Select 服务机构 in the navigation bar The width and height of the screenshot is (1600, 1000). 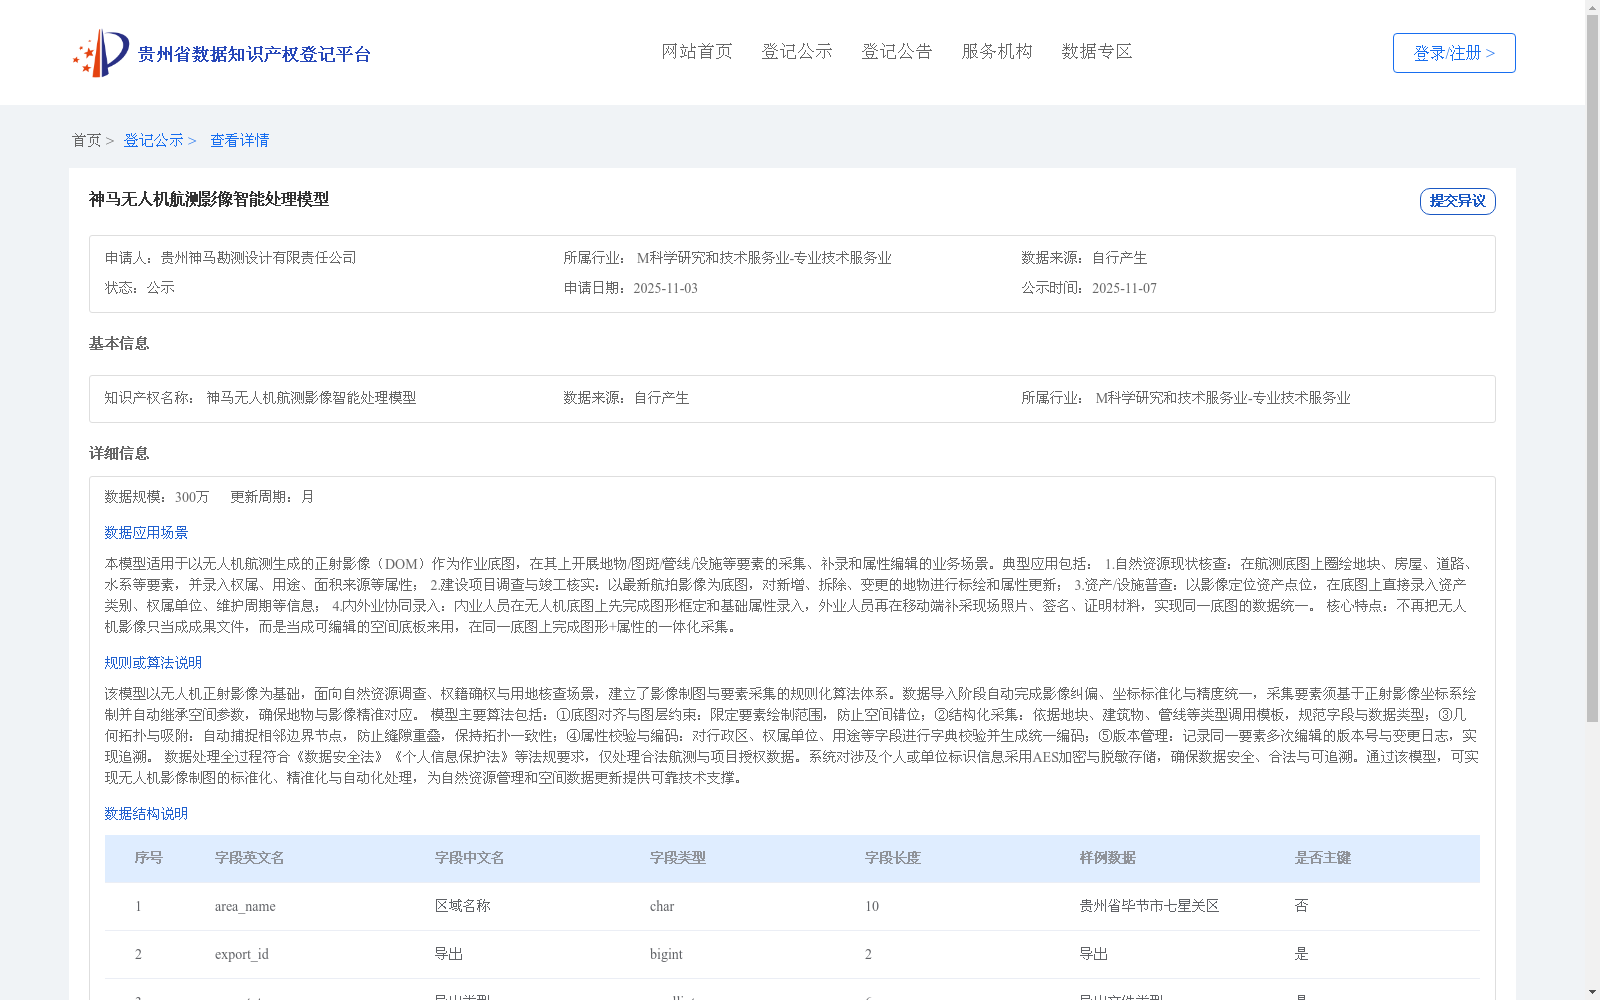pos(997,52)
